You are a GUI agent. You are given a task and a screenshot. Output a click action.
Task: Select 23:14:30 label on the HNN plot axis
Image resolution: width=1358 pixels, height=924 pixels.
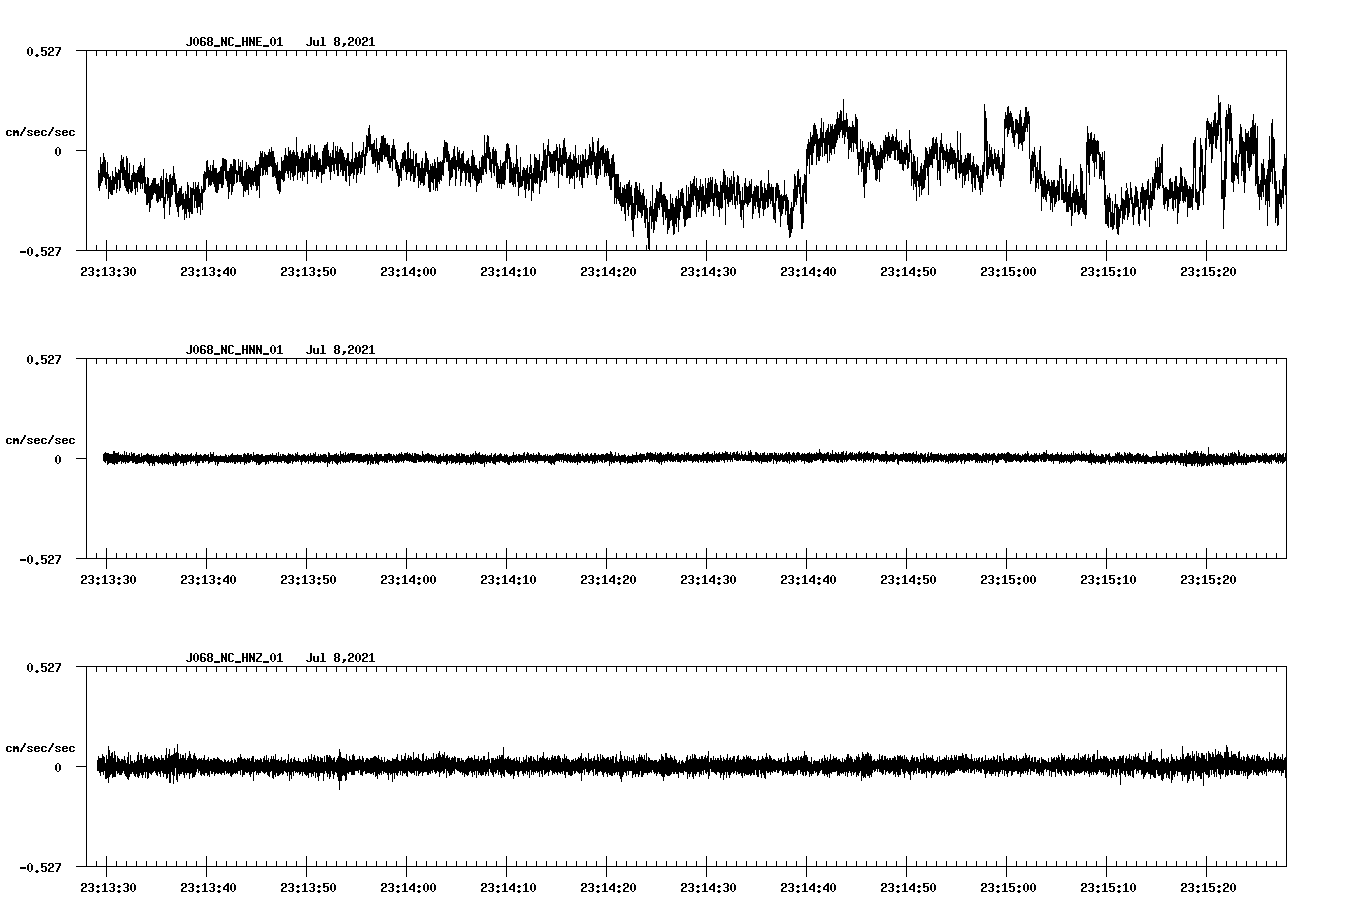[707, 579]
